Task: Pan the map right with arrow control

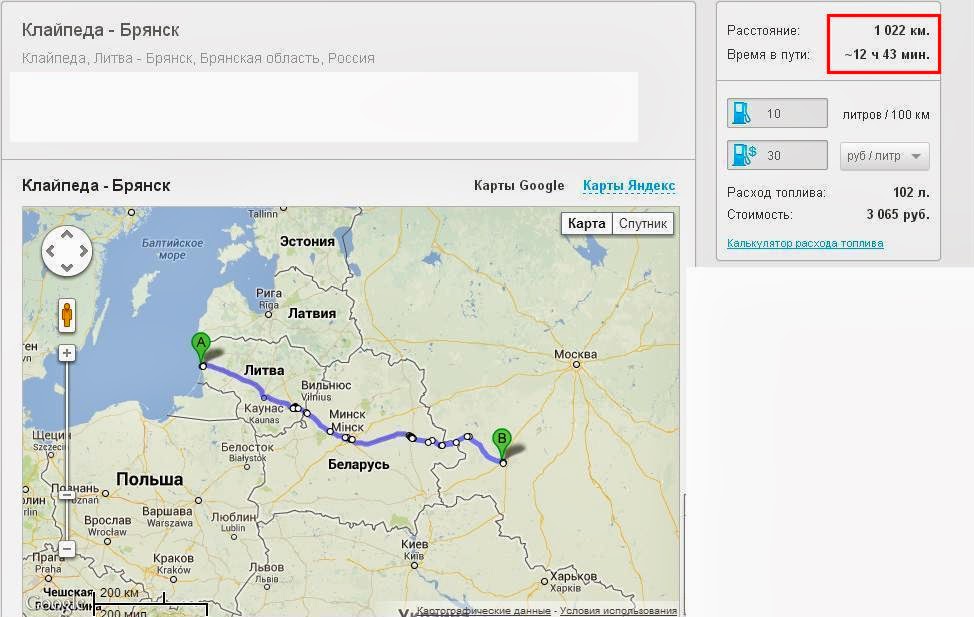Action: pos(84,252)
